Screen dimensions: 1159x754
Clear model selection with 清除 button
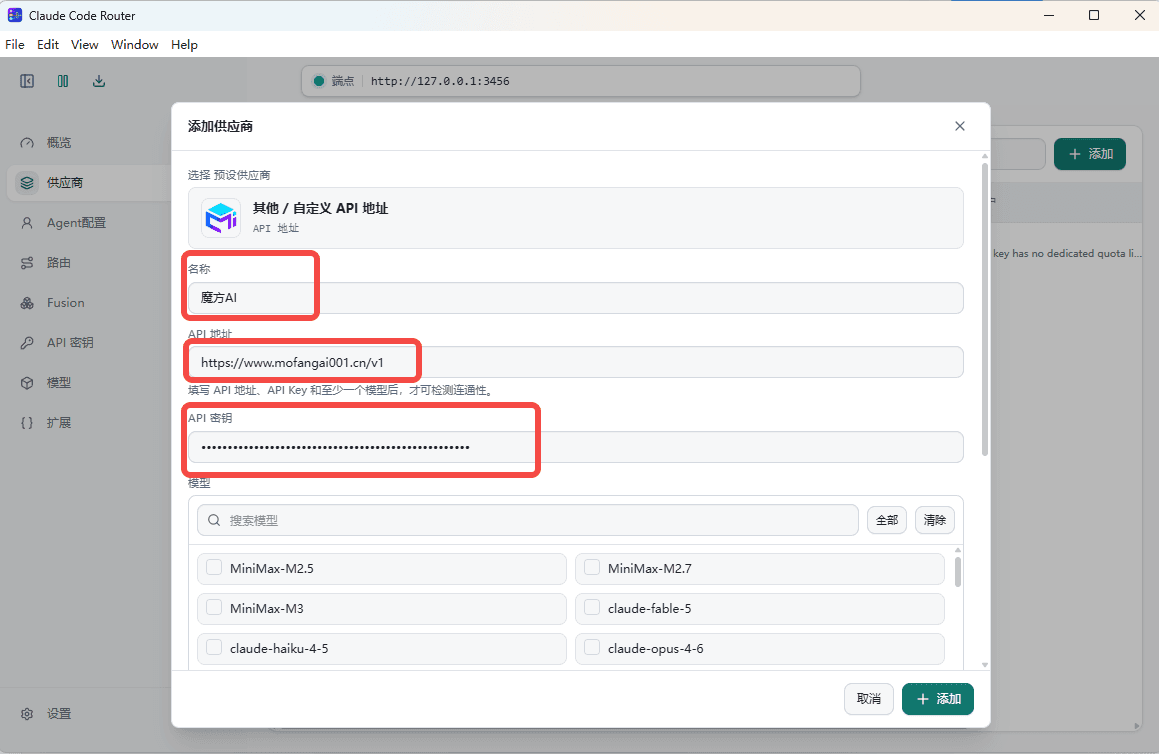[x=934, y=520]
